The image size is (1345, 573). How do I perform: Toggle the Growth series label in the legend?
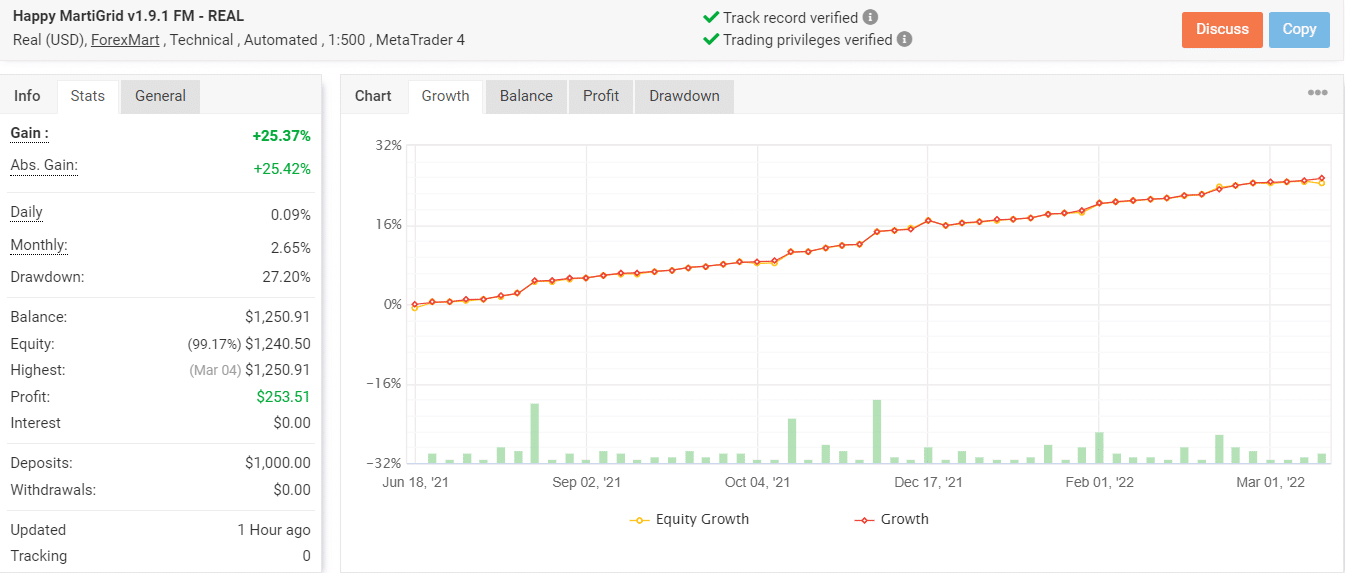click(x=905, y=519)
